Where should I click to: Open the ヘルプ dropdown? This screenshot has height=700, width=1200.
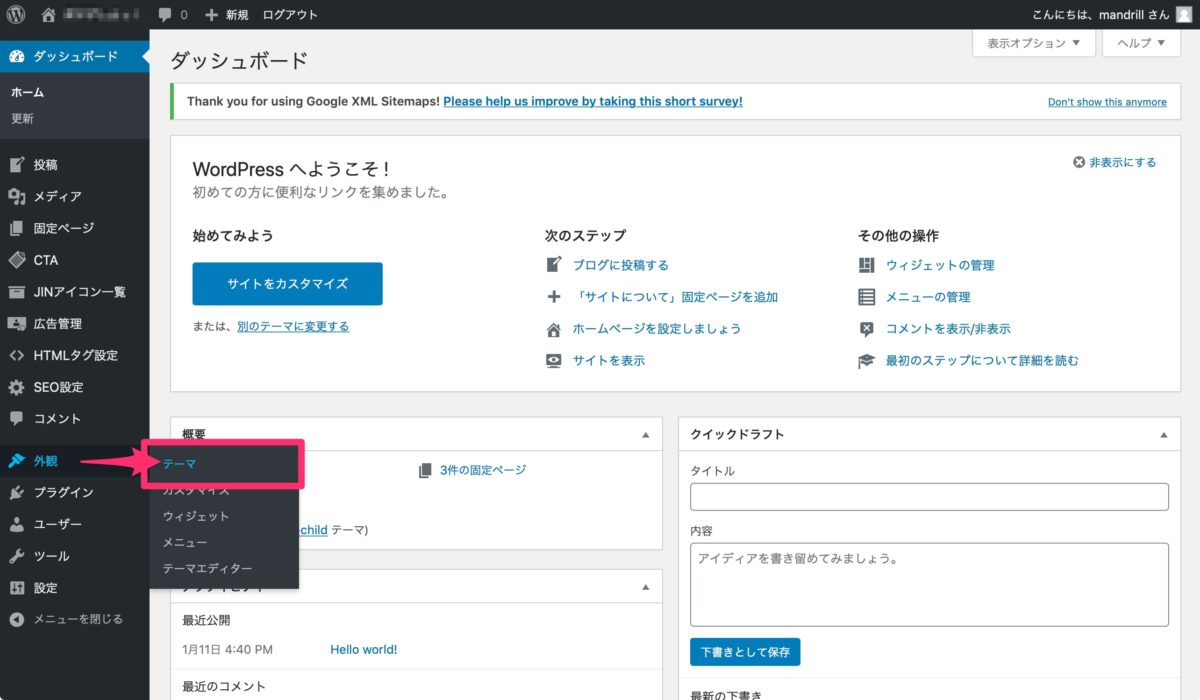pyautogui.click(x=1141, y=43)
